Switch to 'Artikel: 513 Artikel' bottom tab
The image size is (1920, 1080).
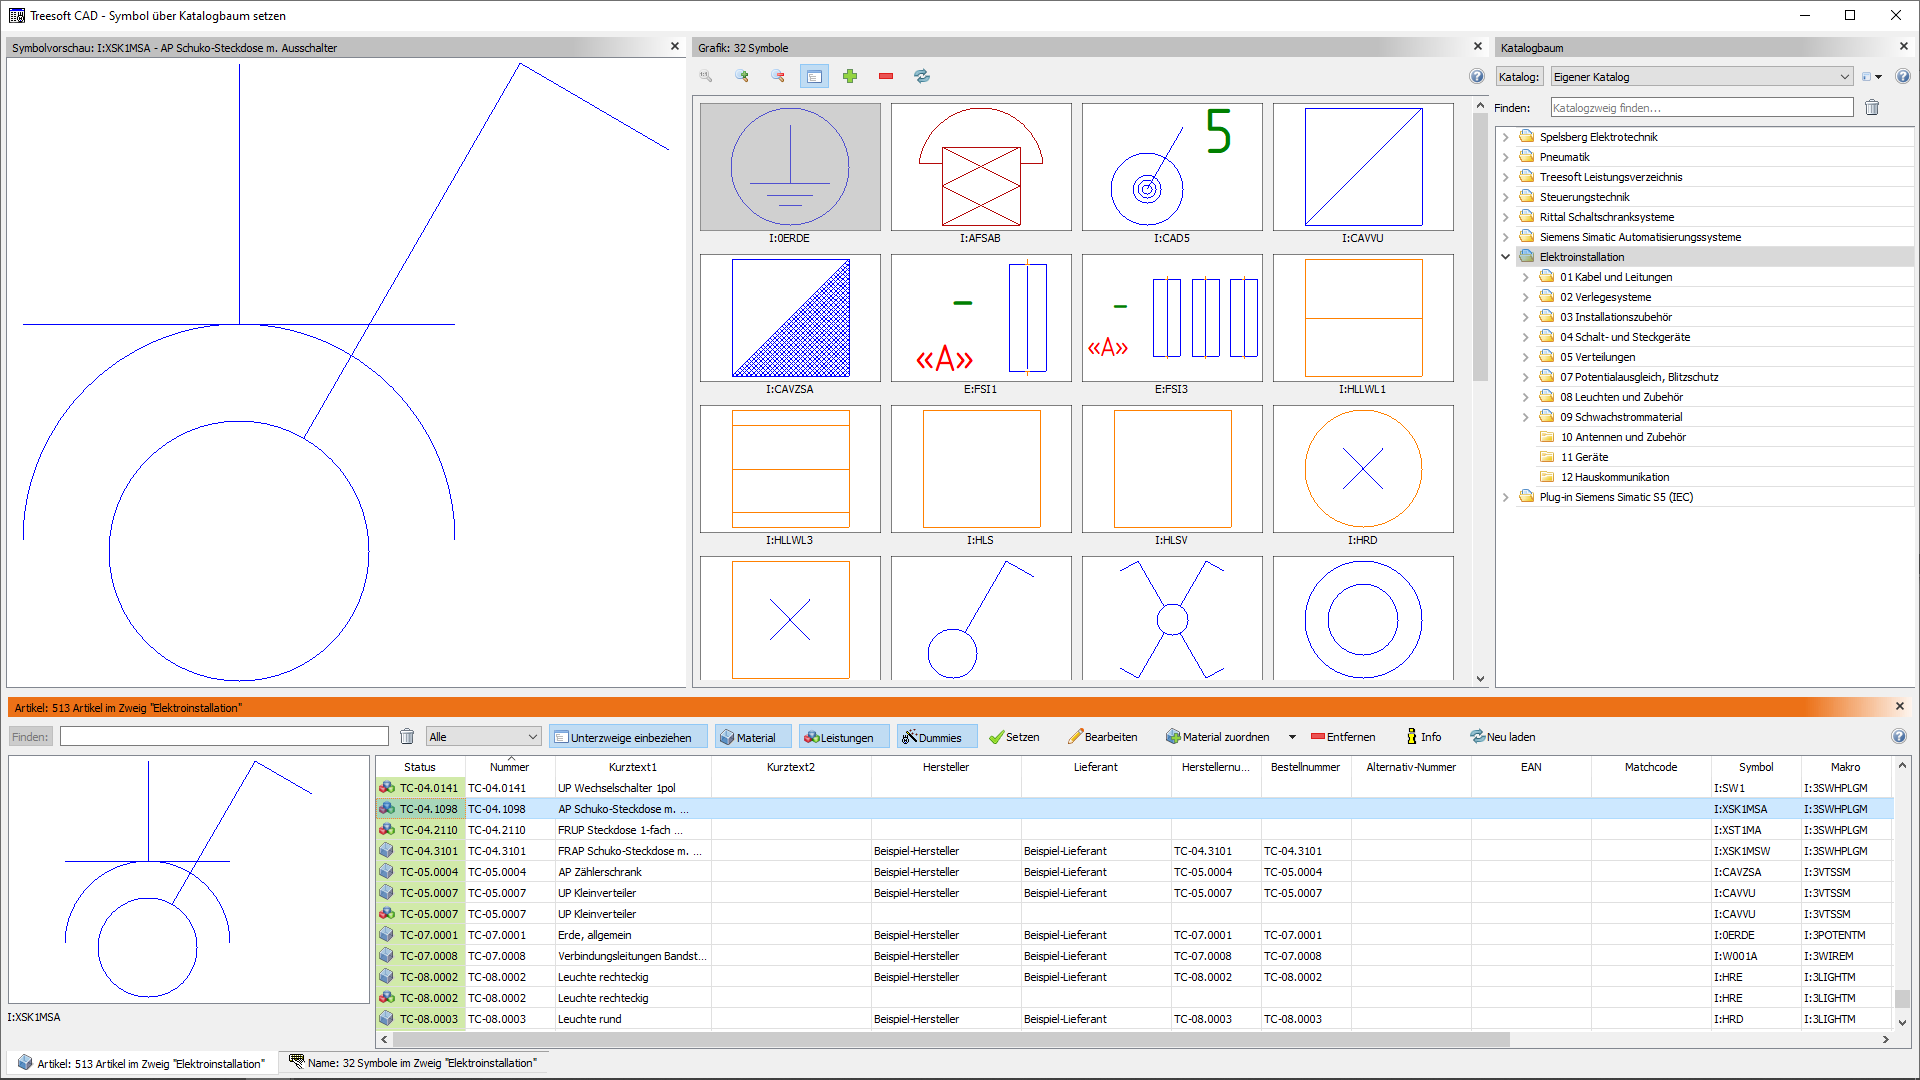coord(141,1063)
